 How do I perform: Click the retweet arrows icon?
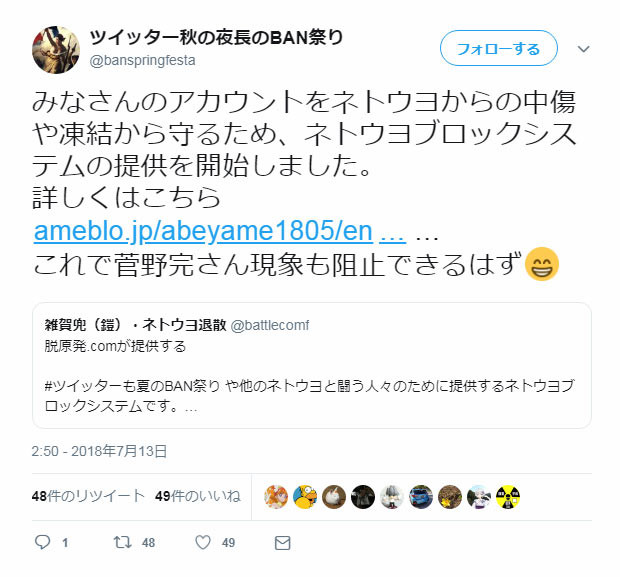pyautogui.click(x=122, y=542)
